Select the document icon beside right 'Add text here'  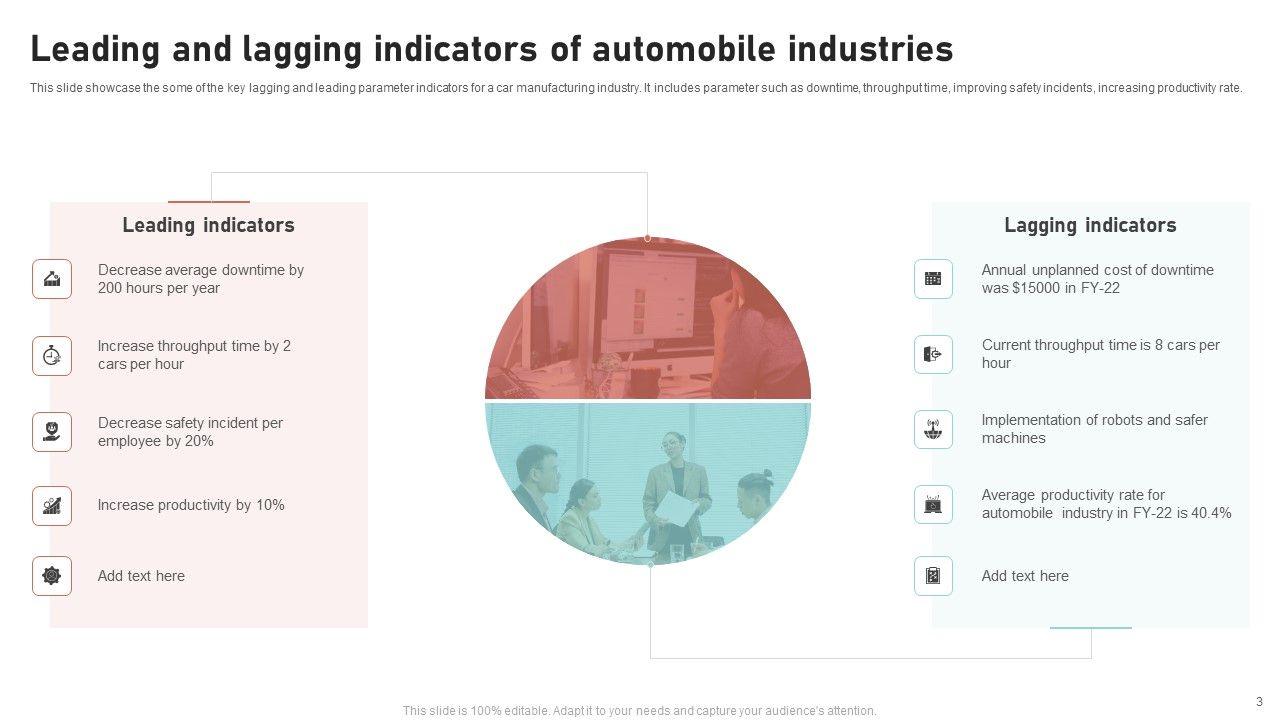[x=933, y=576]
